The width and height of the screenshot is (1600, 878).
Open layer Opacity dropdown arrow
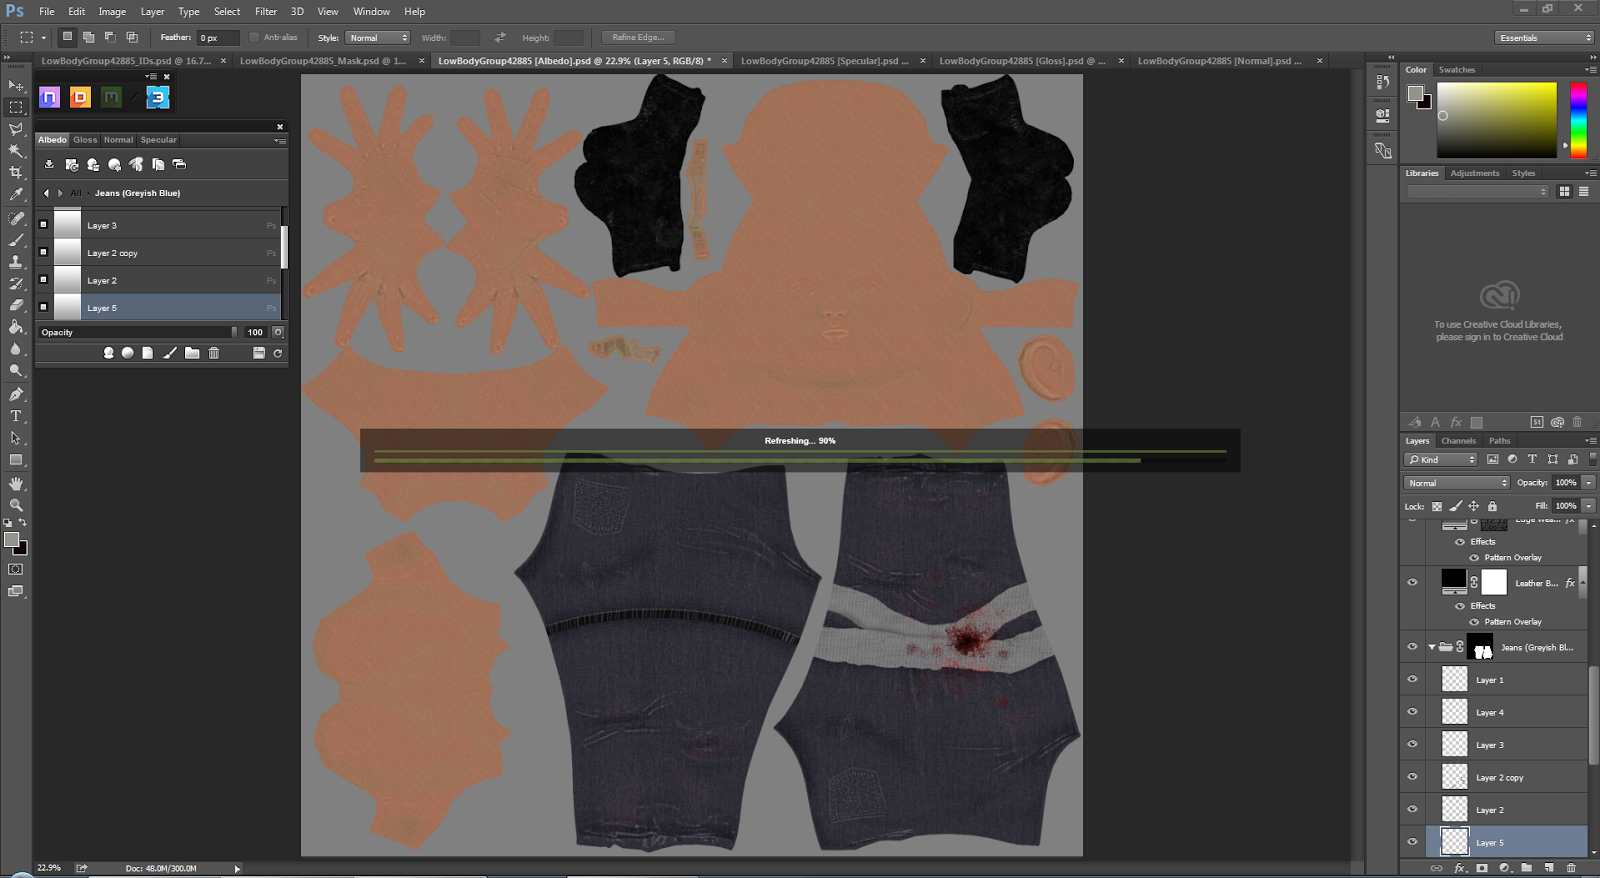pyautogui.click(x=1588, y=483)
